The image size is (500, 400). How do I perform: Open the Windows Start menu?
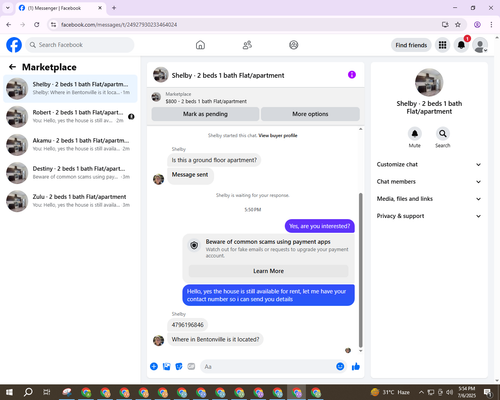pyautogui.click(x=9, y=392)
